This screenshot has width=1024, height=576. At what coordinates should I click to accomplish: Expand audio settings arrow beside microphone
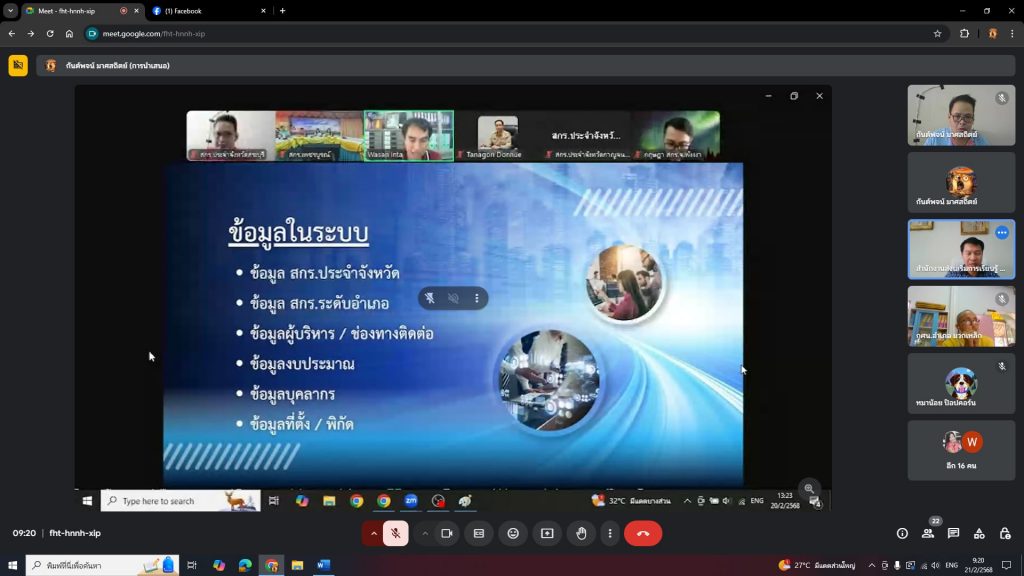click(374, 534)
